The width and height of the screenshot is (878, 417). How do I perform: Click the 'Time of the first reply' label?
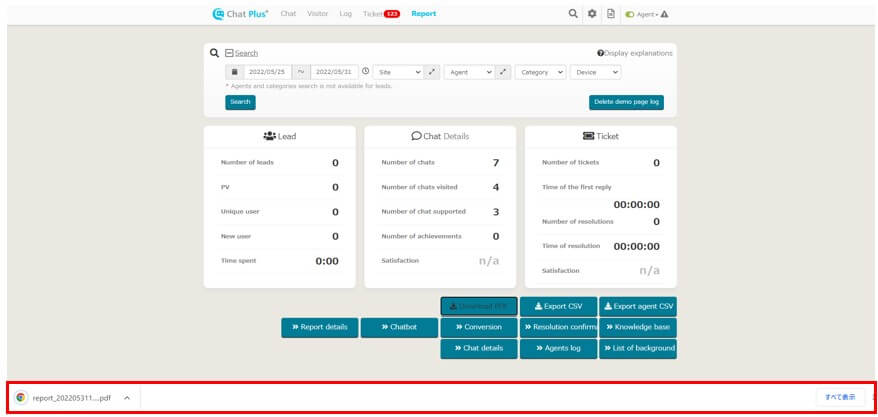(x=577, y=187)
